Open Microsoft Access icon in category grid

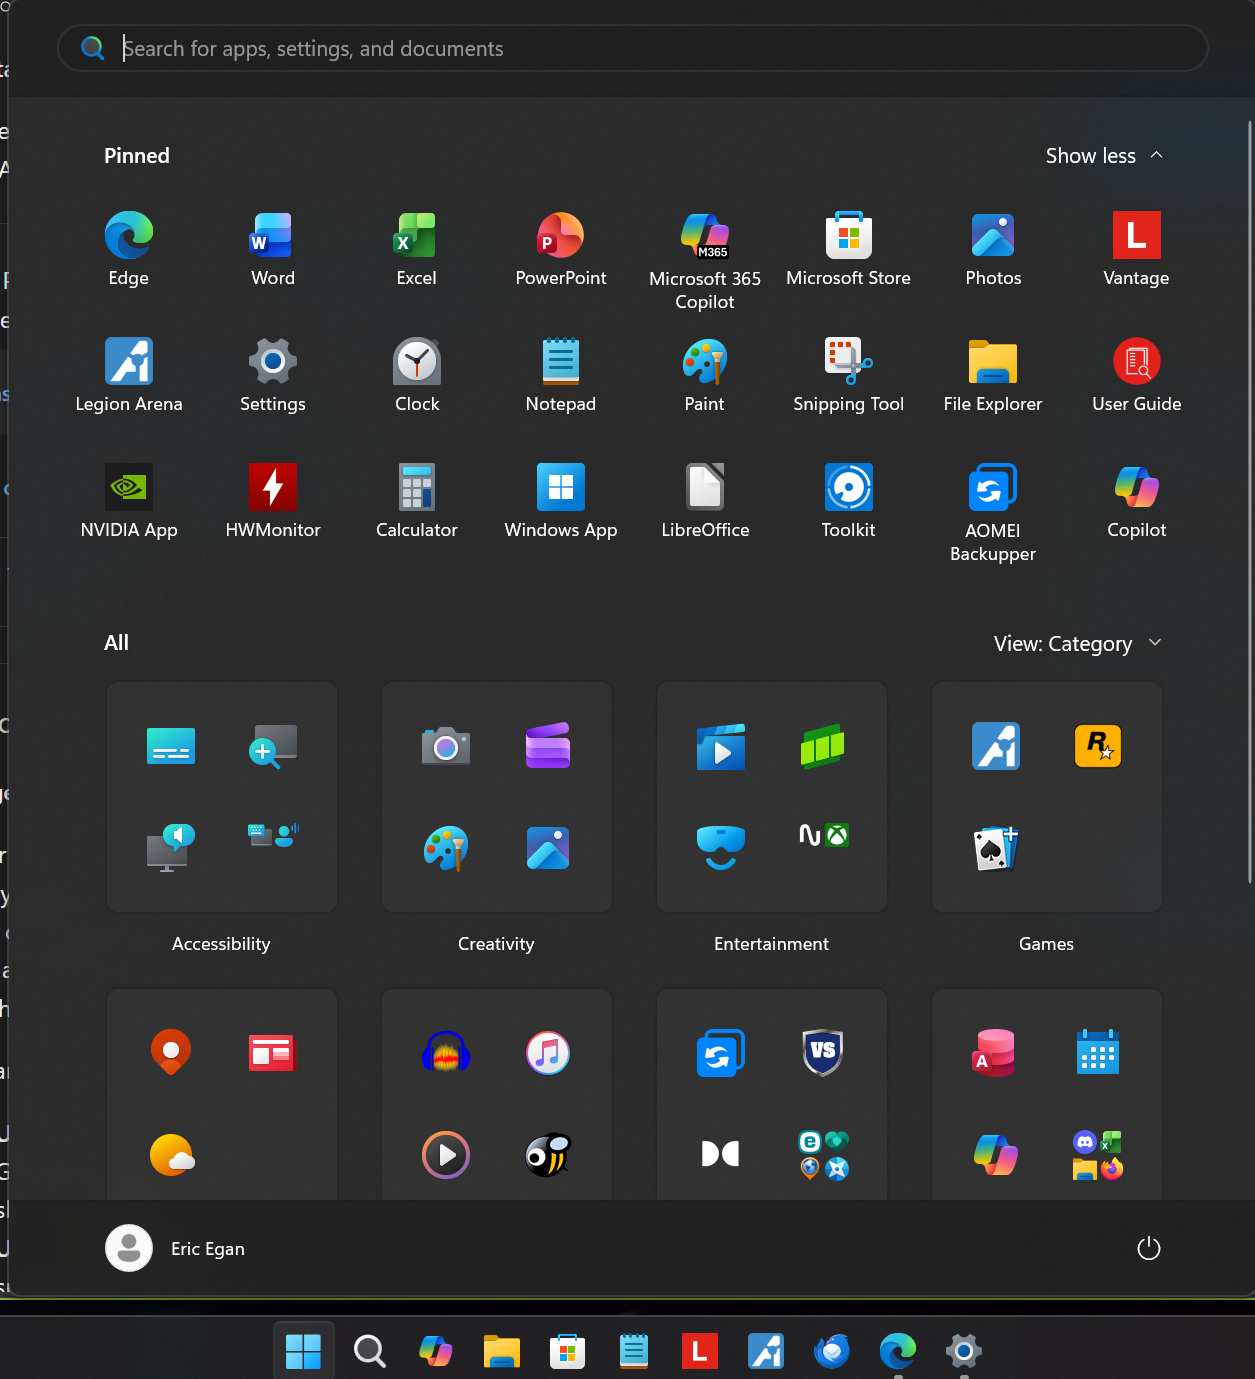[x=996, y=1052]
